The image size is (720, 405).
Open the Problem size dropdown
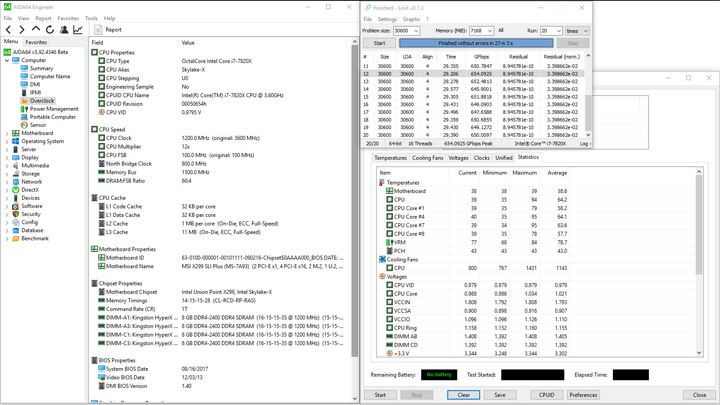tap(415, 31)
